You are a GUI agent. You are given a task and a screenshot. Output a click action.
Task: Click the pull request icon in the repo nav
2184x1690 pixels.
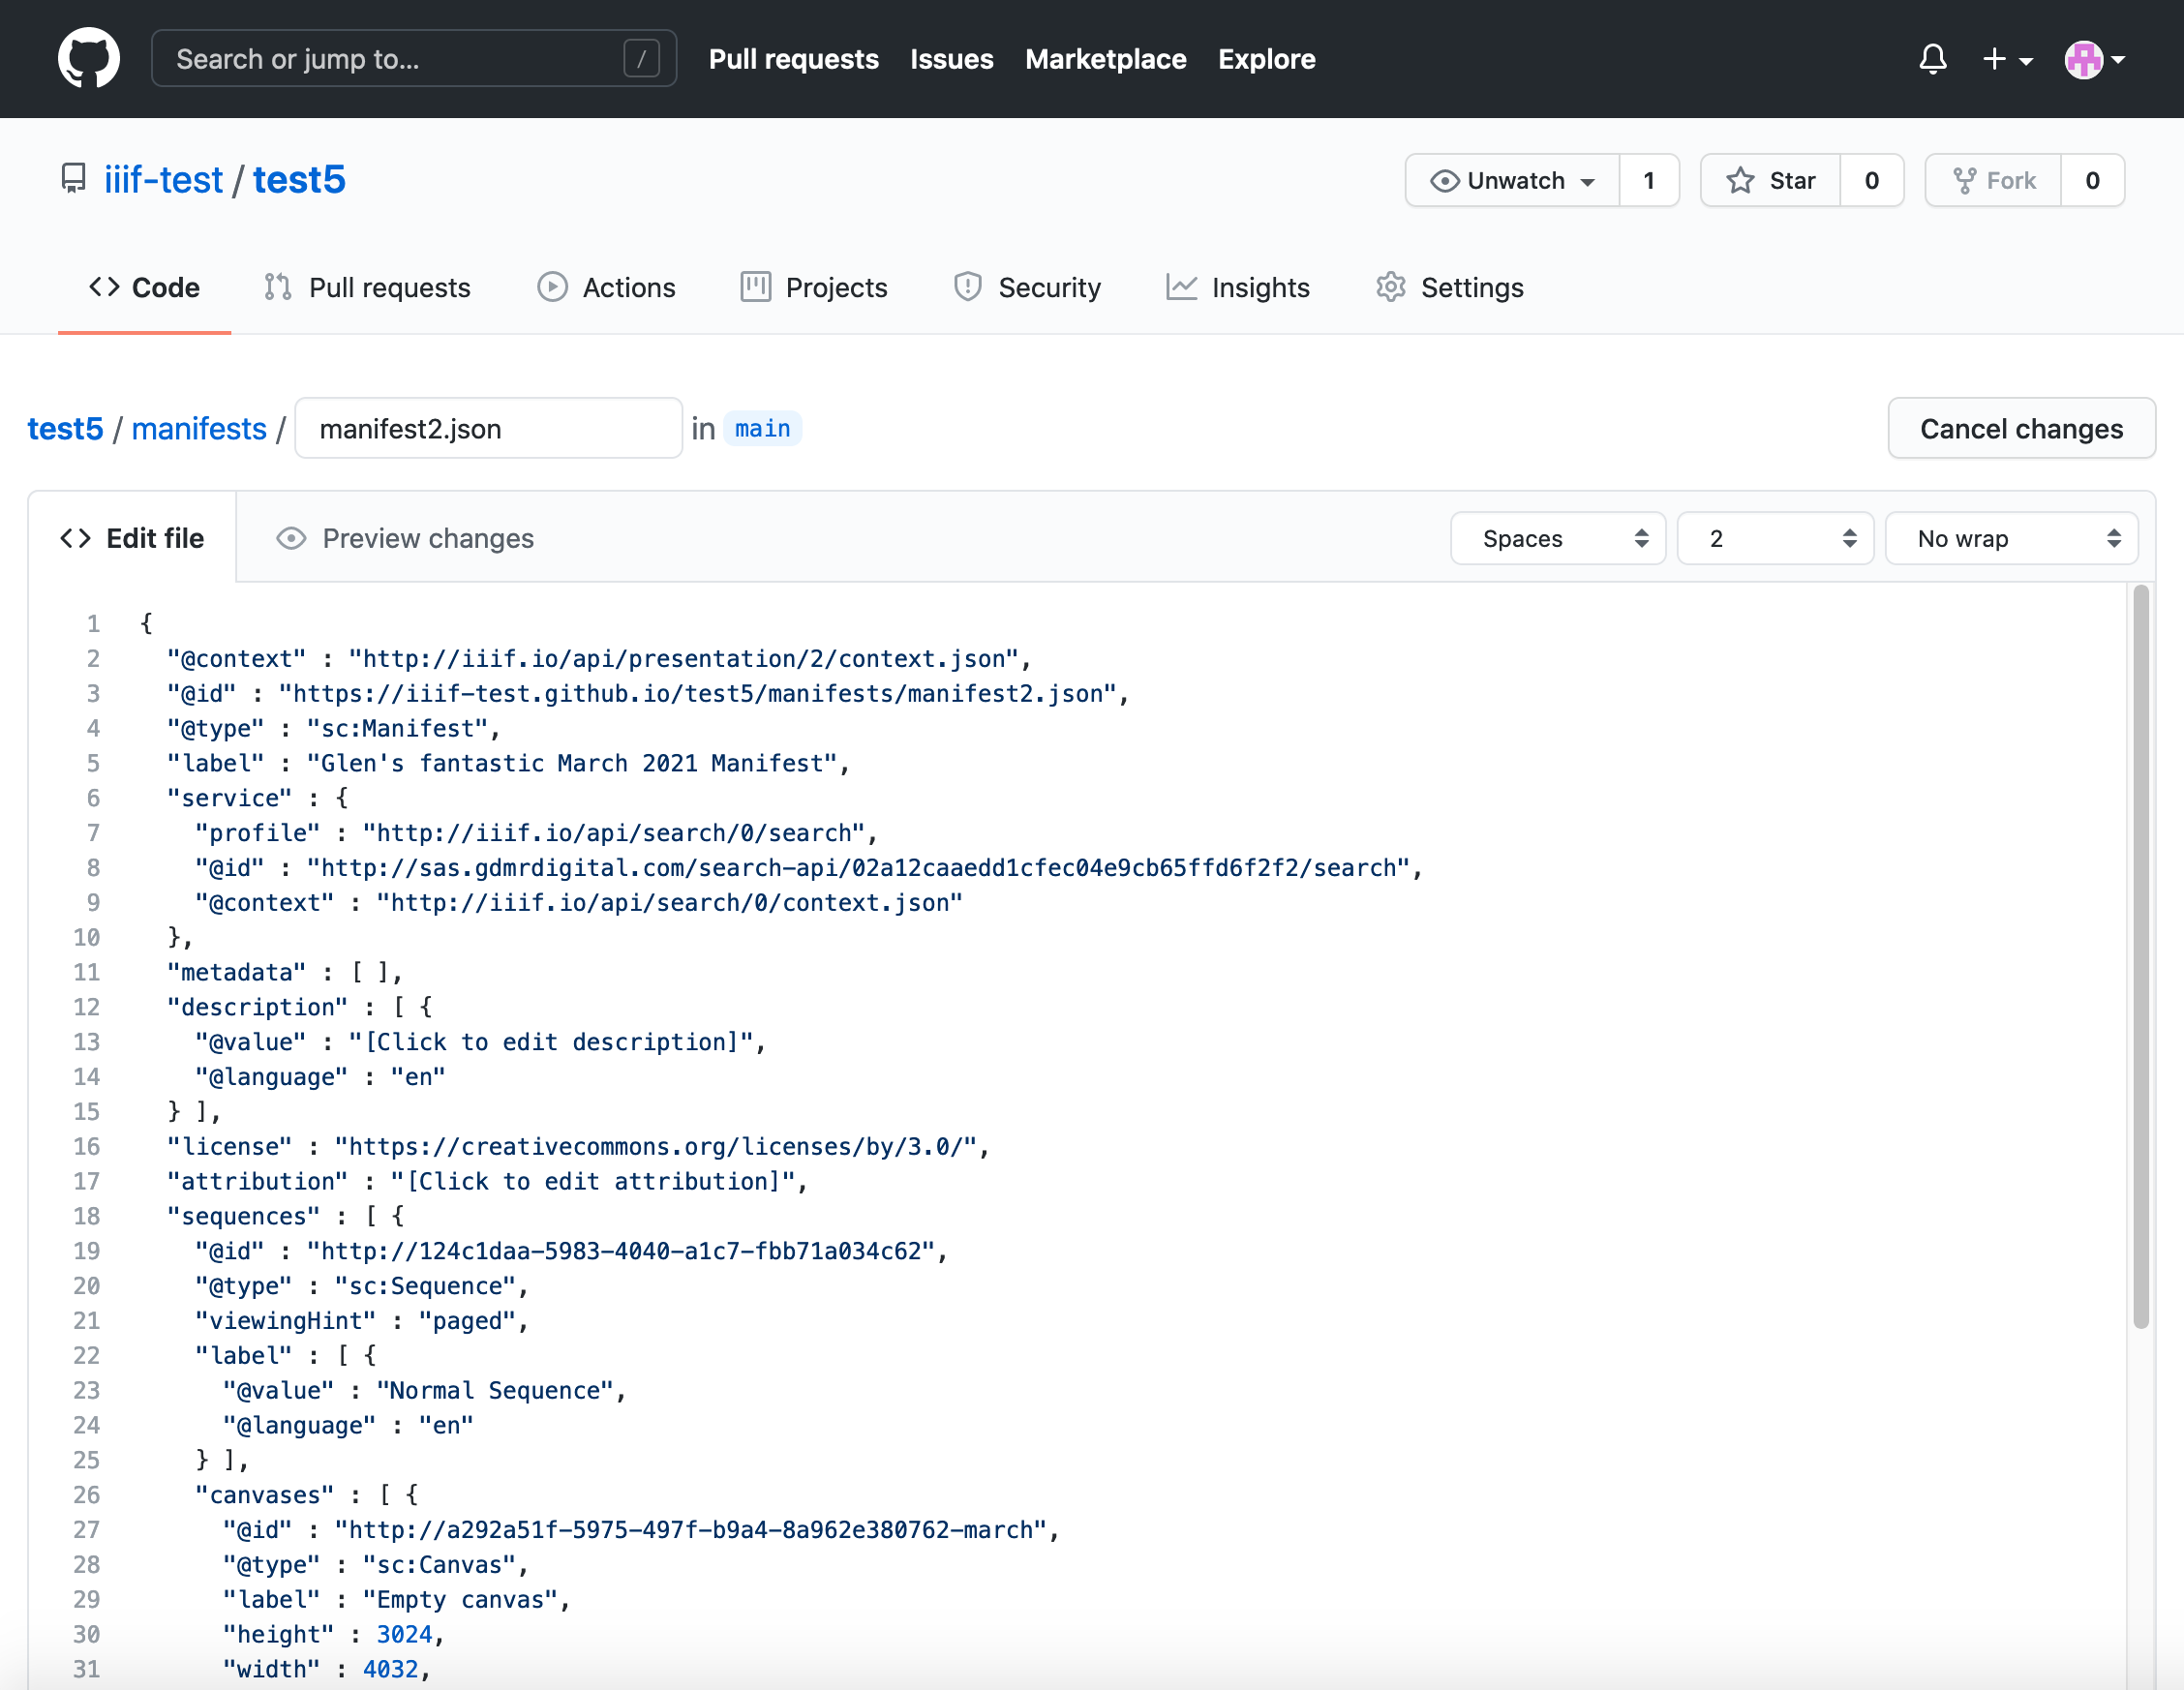278,287
